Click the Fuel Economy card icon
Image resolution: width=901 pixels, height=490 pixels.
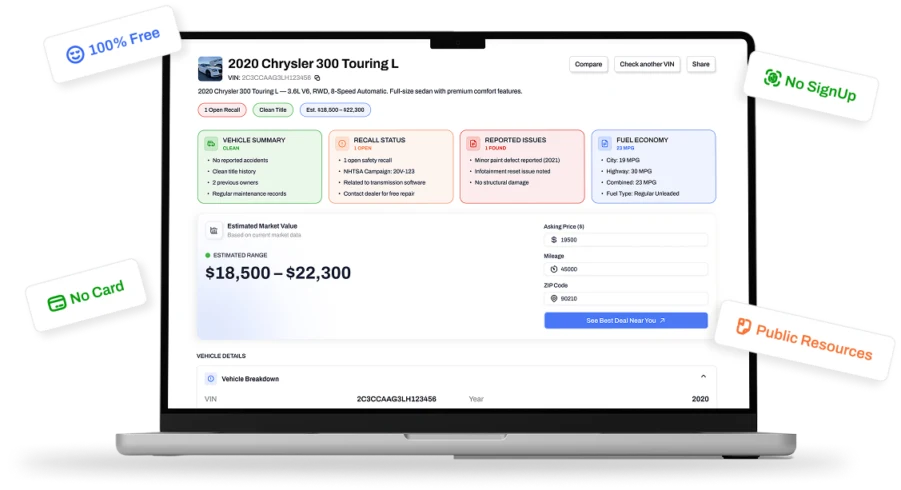coord(604,144)
